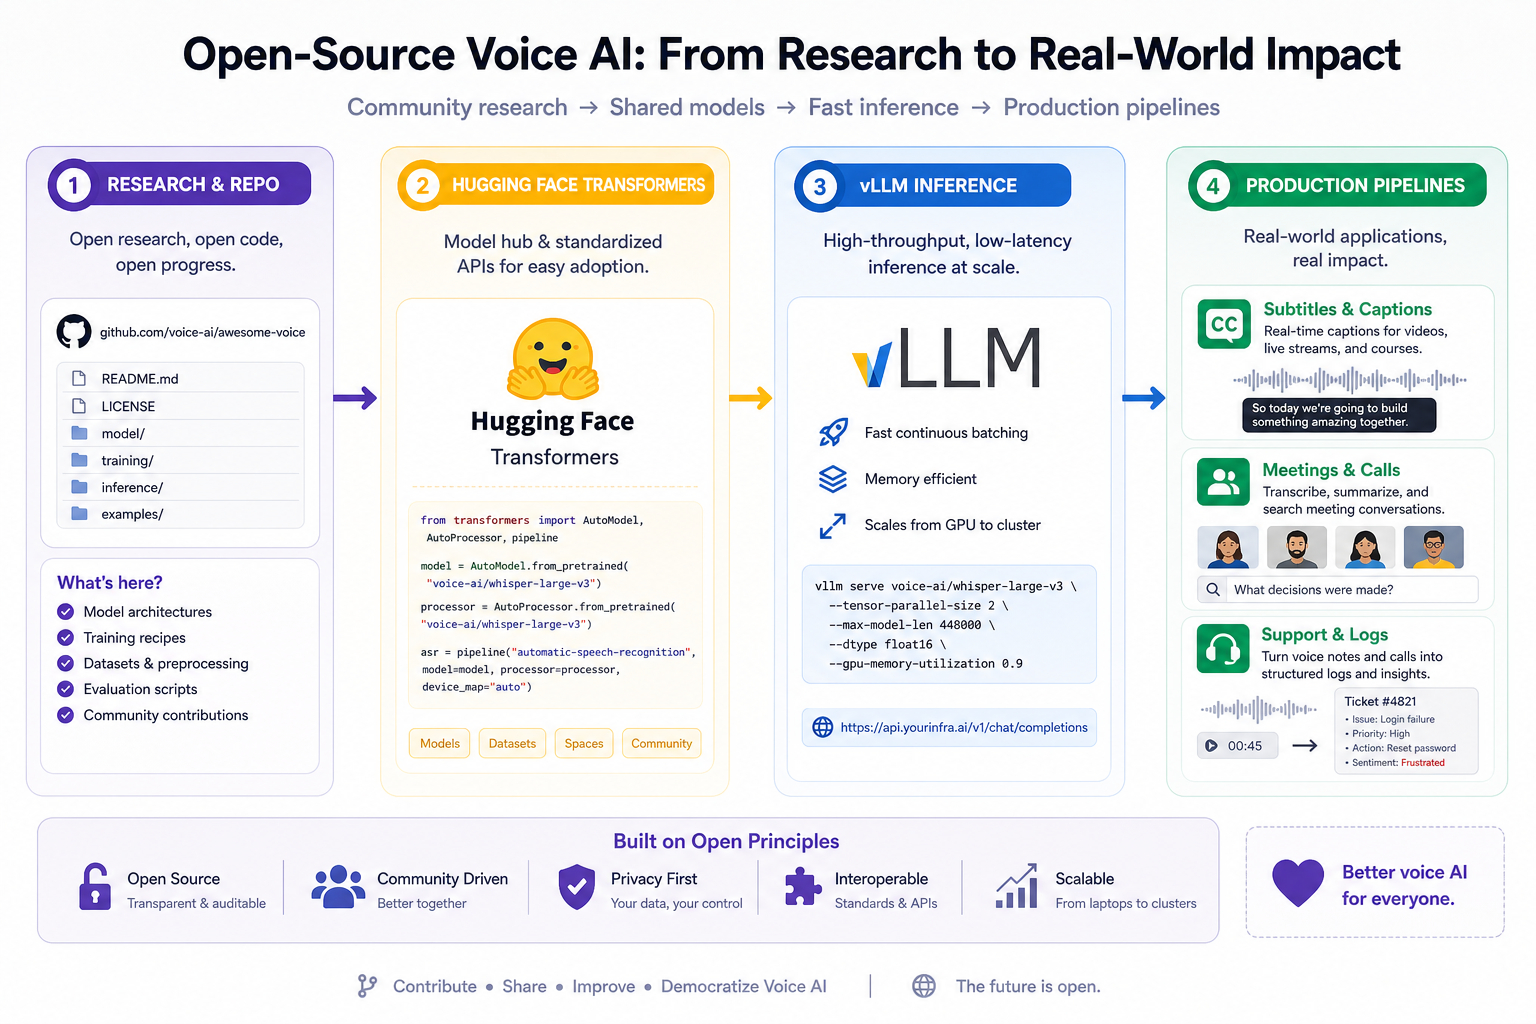
Task: Select the Hugging Face Transformers header pill
Action: [x=556, y=185]
